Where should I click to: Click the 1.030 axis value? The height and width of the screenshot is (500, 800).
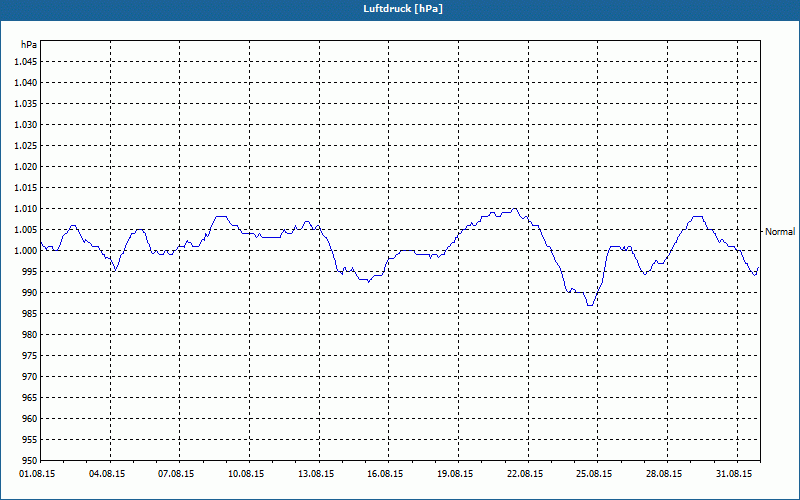(26, 124)
